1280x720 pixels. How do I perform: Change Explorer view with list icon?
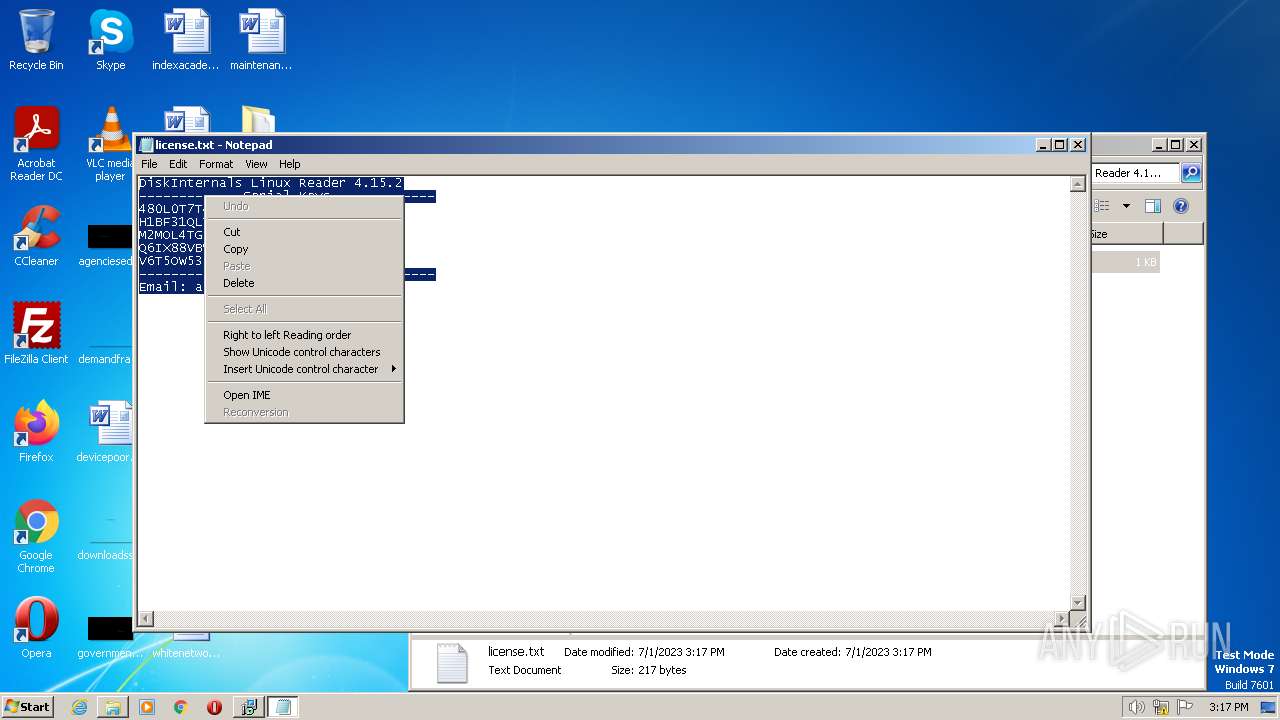pos(1102,206)
